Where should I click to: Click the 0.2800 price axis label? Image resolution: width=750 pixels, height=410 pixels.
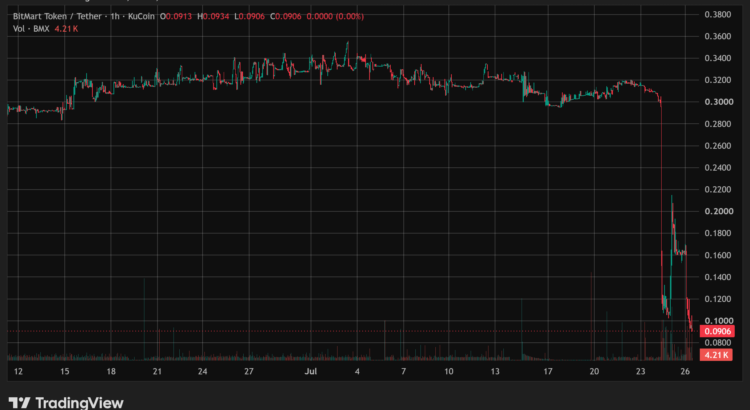click(x=717, y=124)
